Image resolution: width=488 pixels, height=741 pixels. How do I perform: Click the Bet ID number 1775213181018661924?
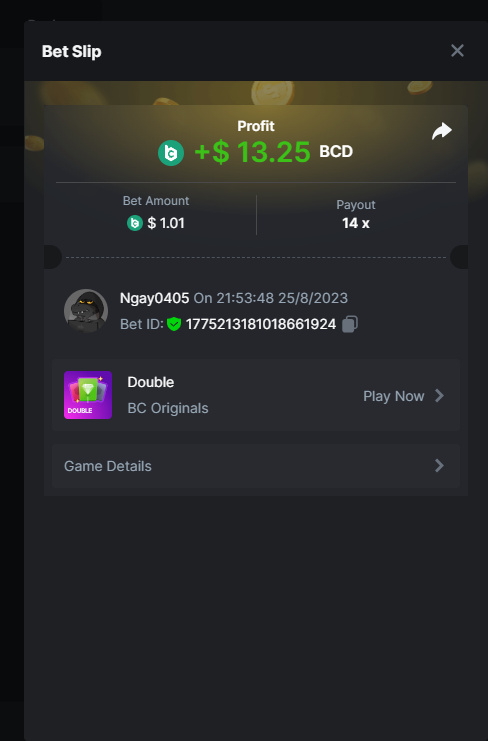coord(261,324)
